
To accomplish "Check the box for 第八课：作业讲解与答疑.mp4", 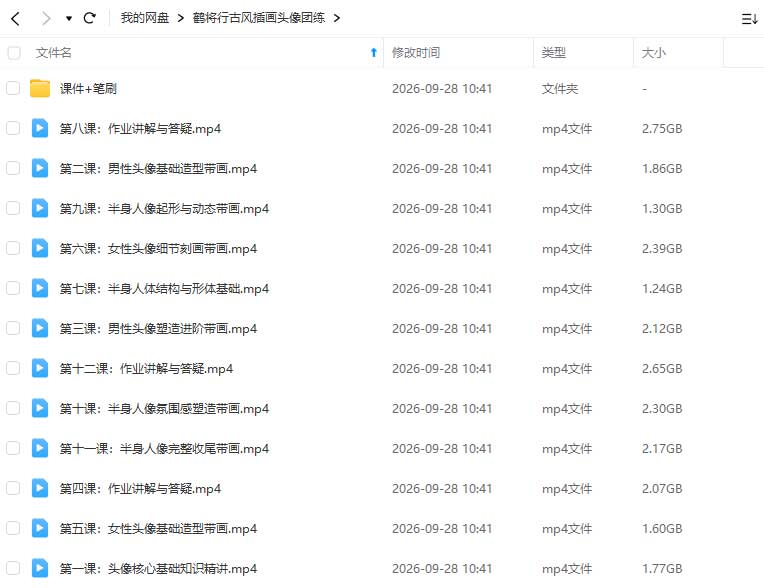I will [13, 128].
